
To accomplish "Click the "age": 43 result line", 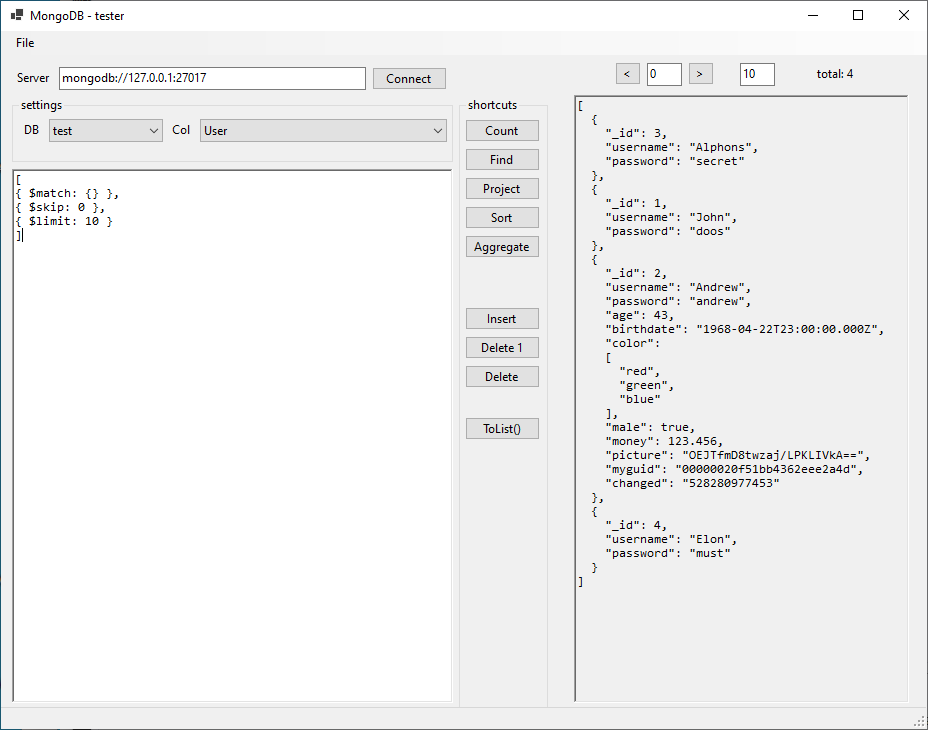I will [x=639, y=316].
